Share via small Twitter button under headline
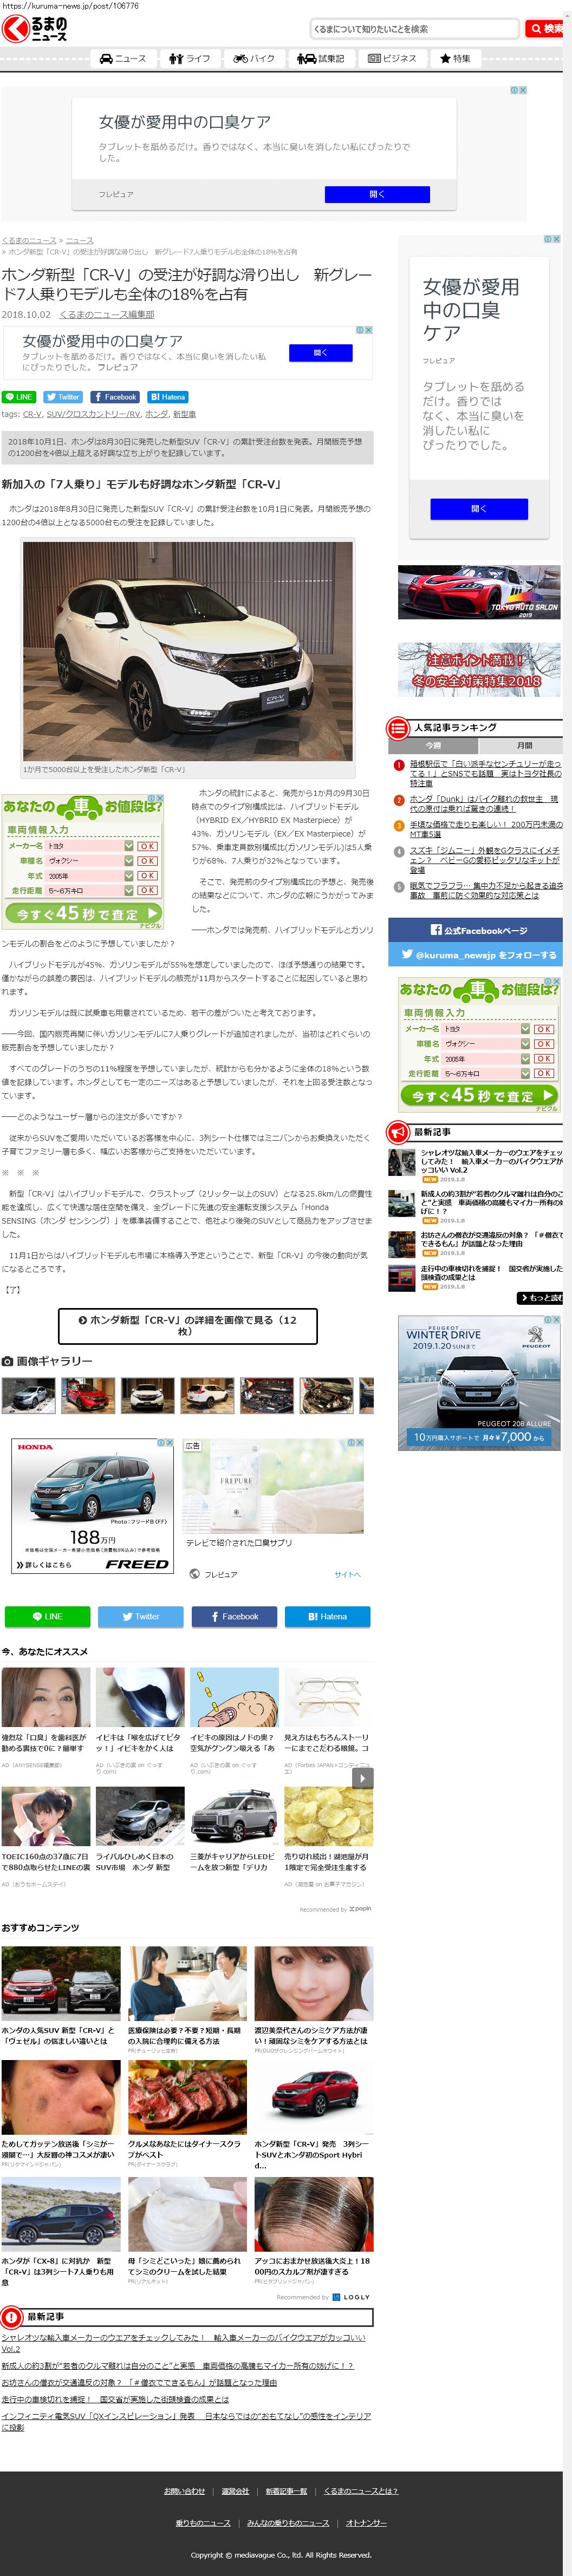This screenshot has height=2576, width=572. click(x=63, y=396)
